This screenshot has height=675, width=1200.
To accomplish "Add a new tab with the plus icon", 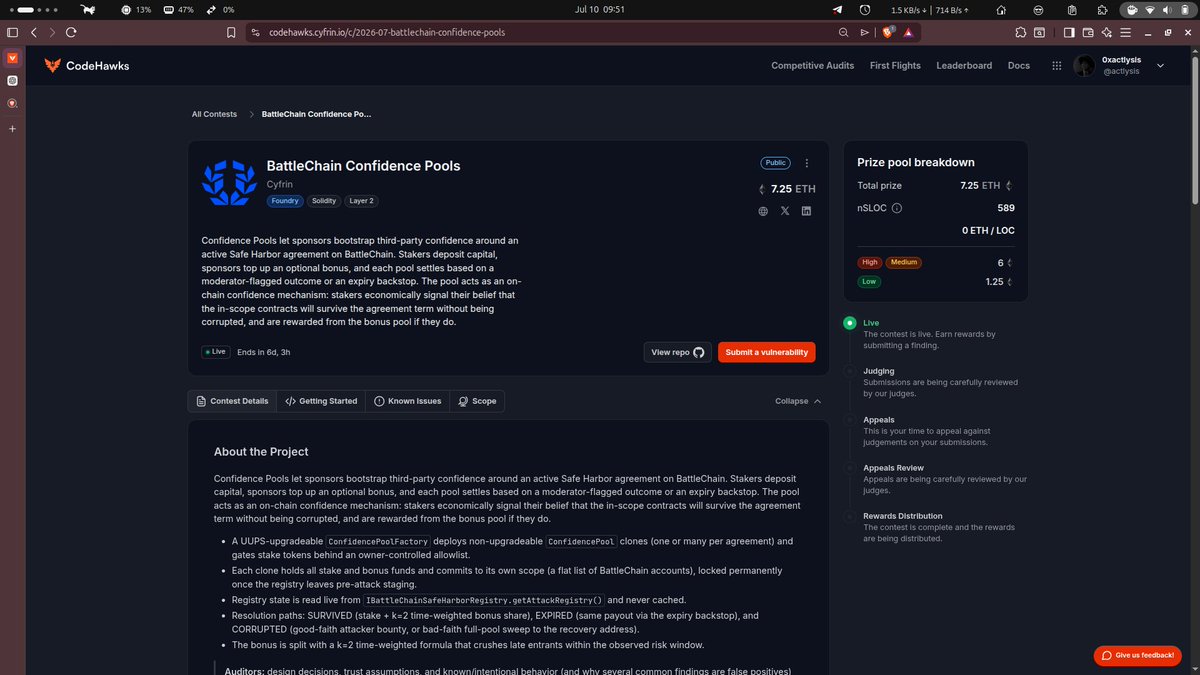I will 12,129.
